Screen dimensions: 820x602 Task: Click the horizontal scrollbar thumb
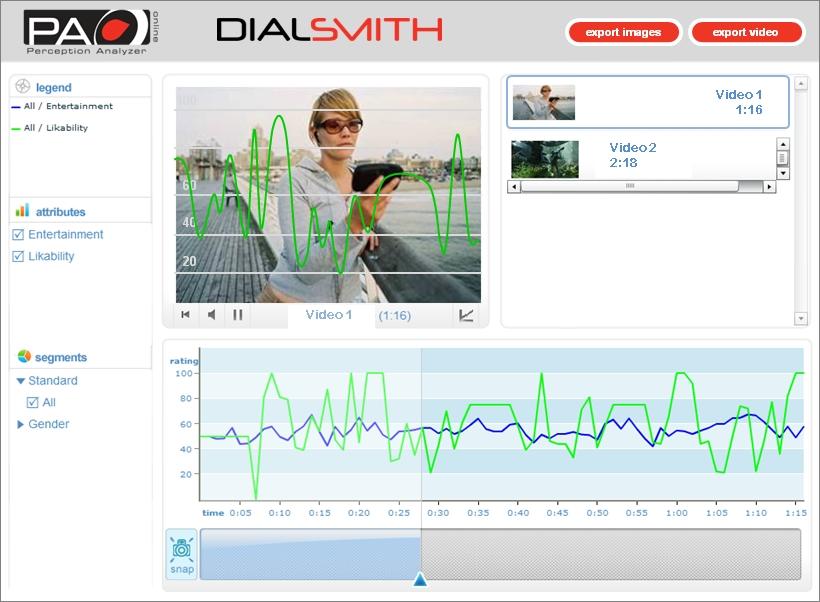tap(630, 186)
